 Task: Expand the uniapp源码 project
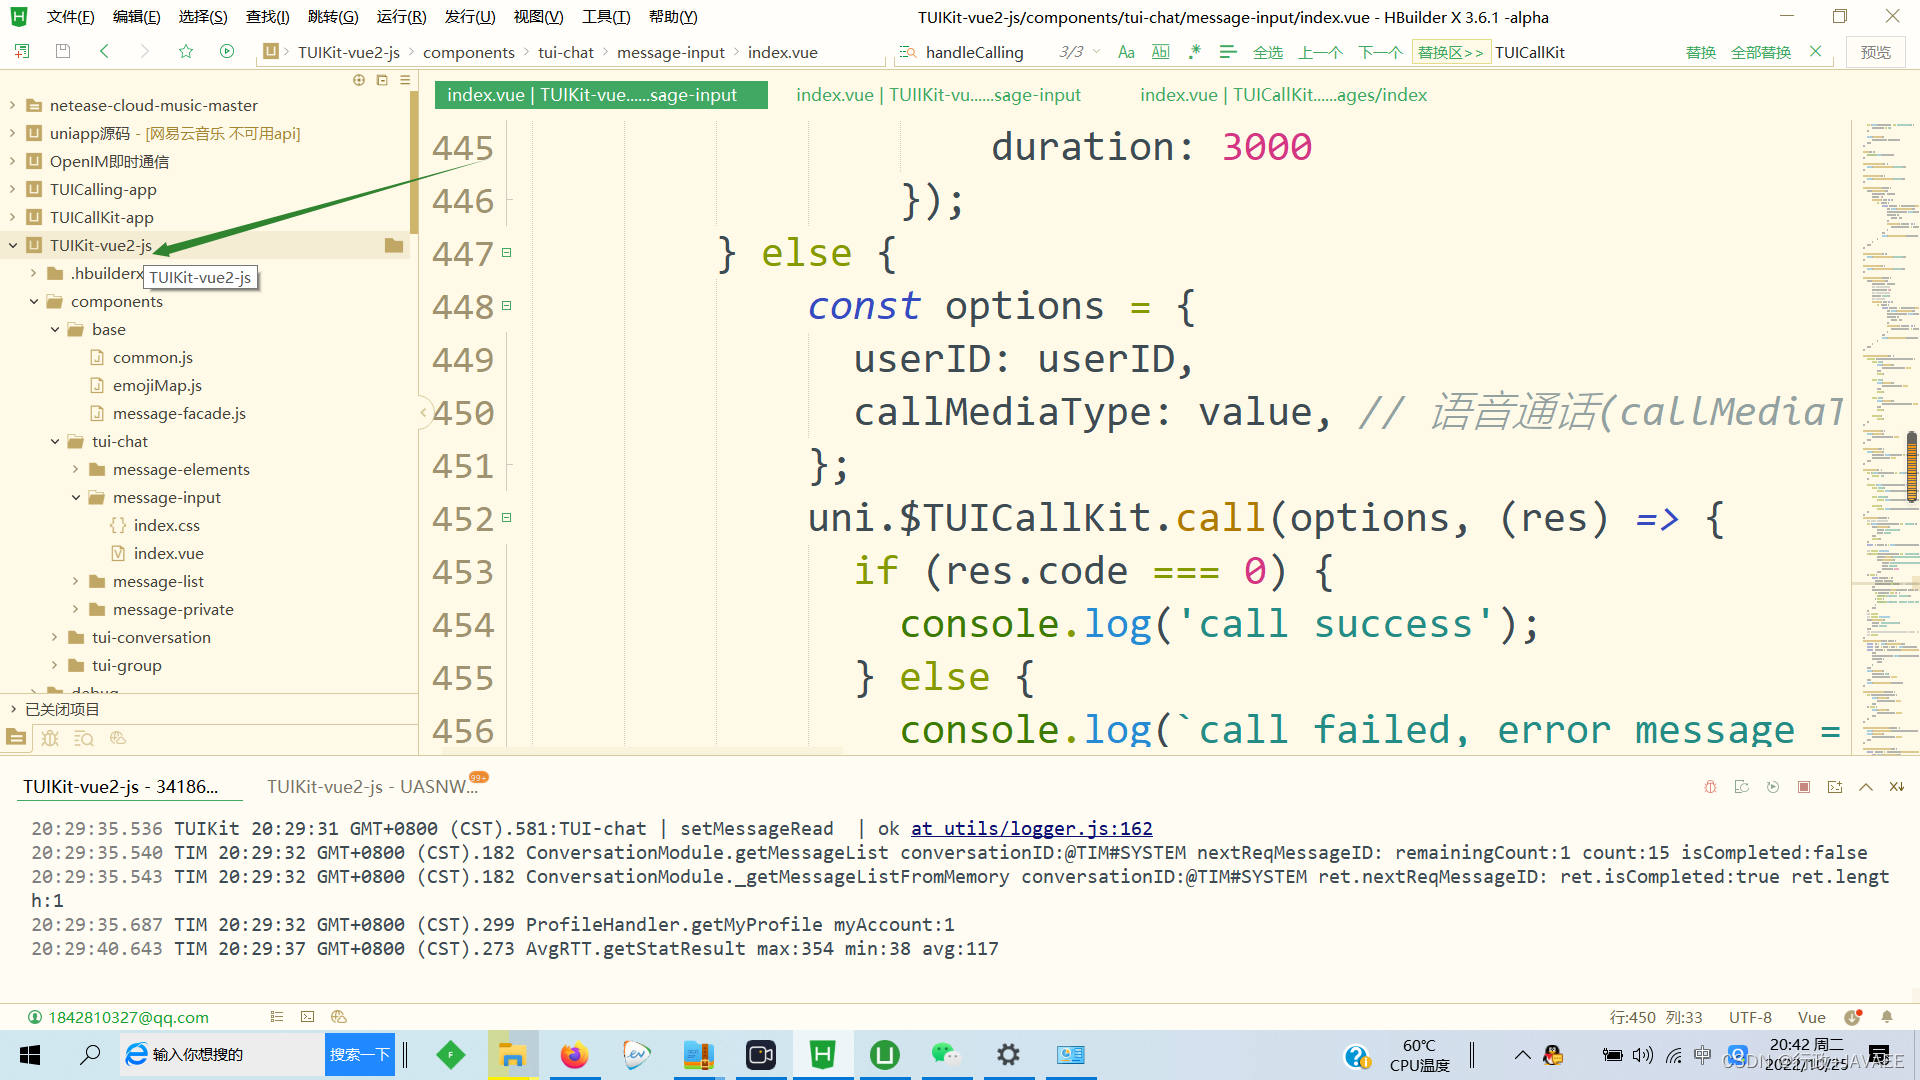pyautogui.click(x=13, y=133)
